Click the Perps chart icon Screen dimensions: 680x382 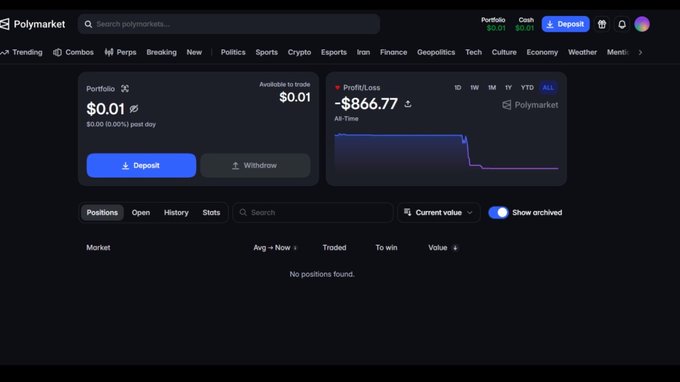109,52
